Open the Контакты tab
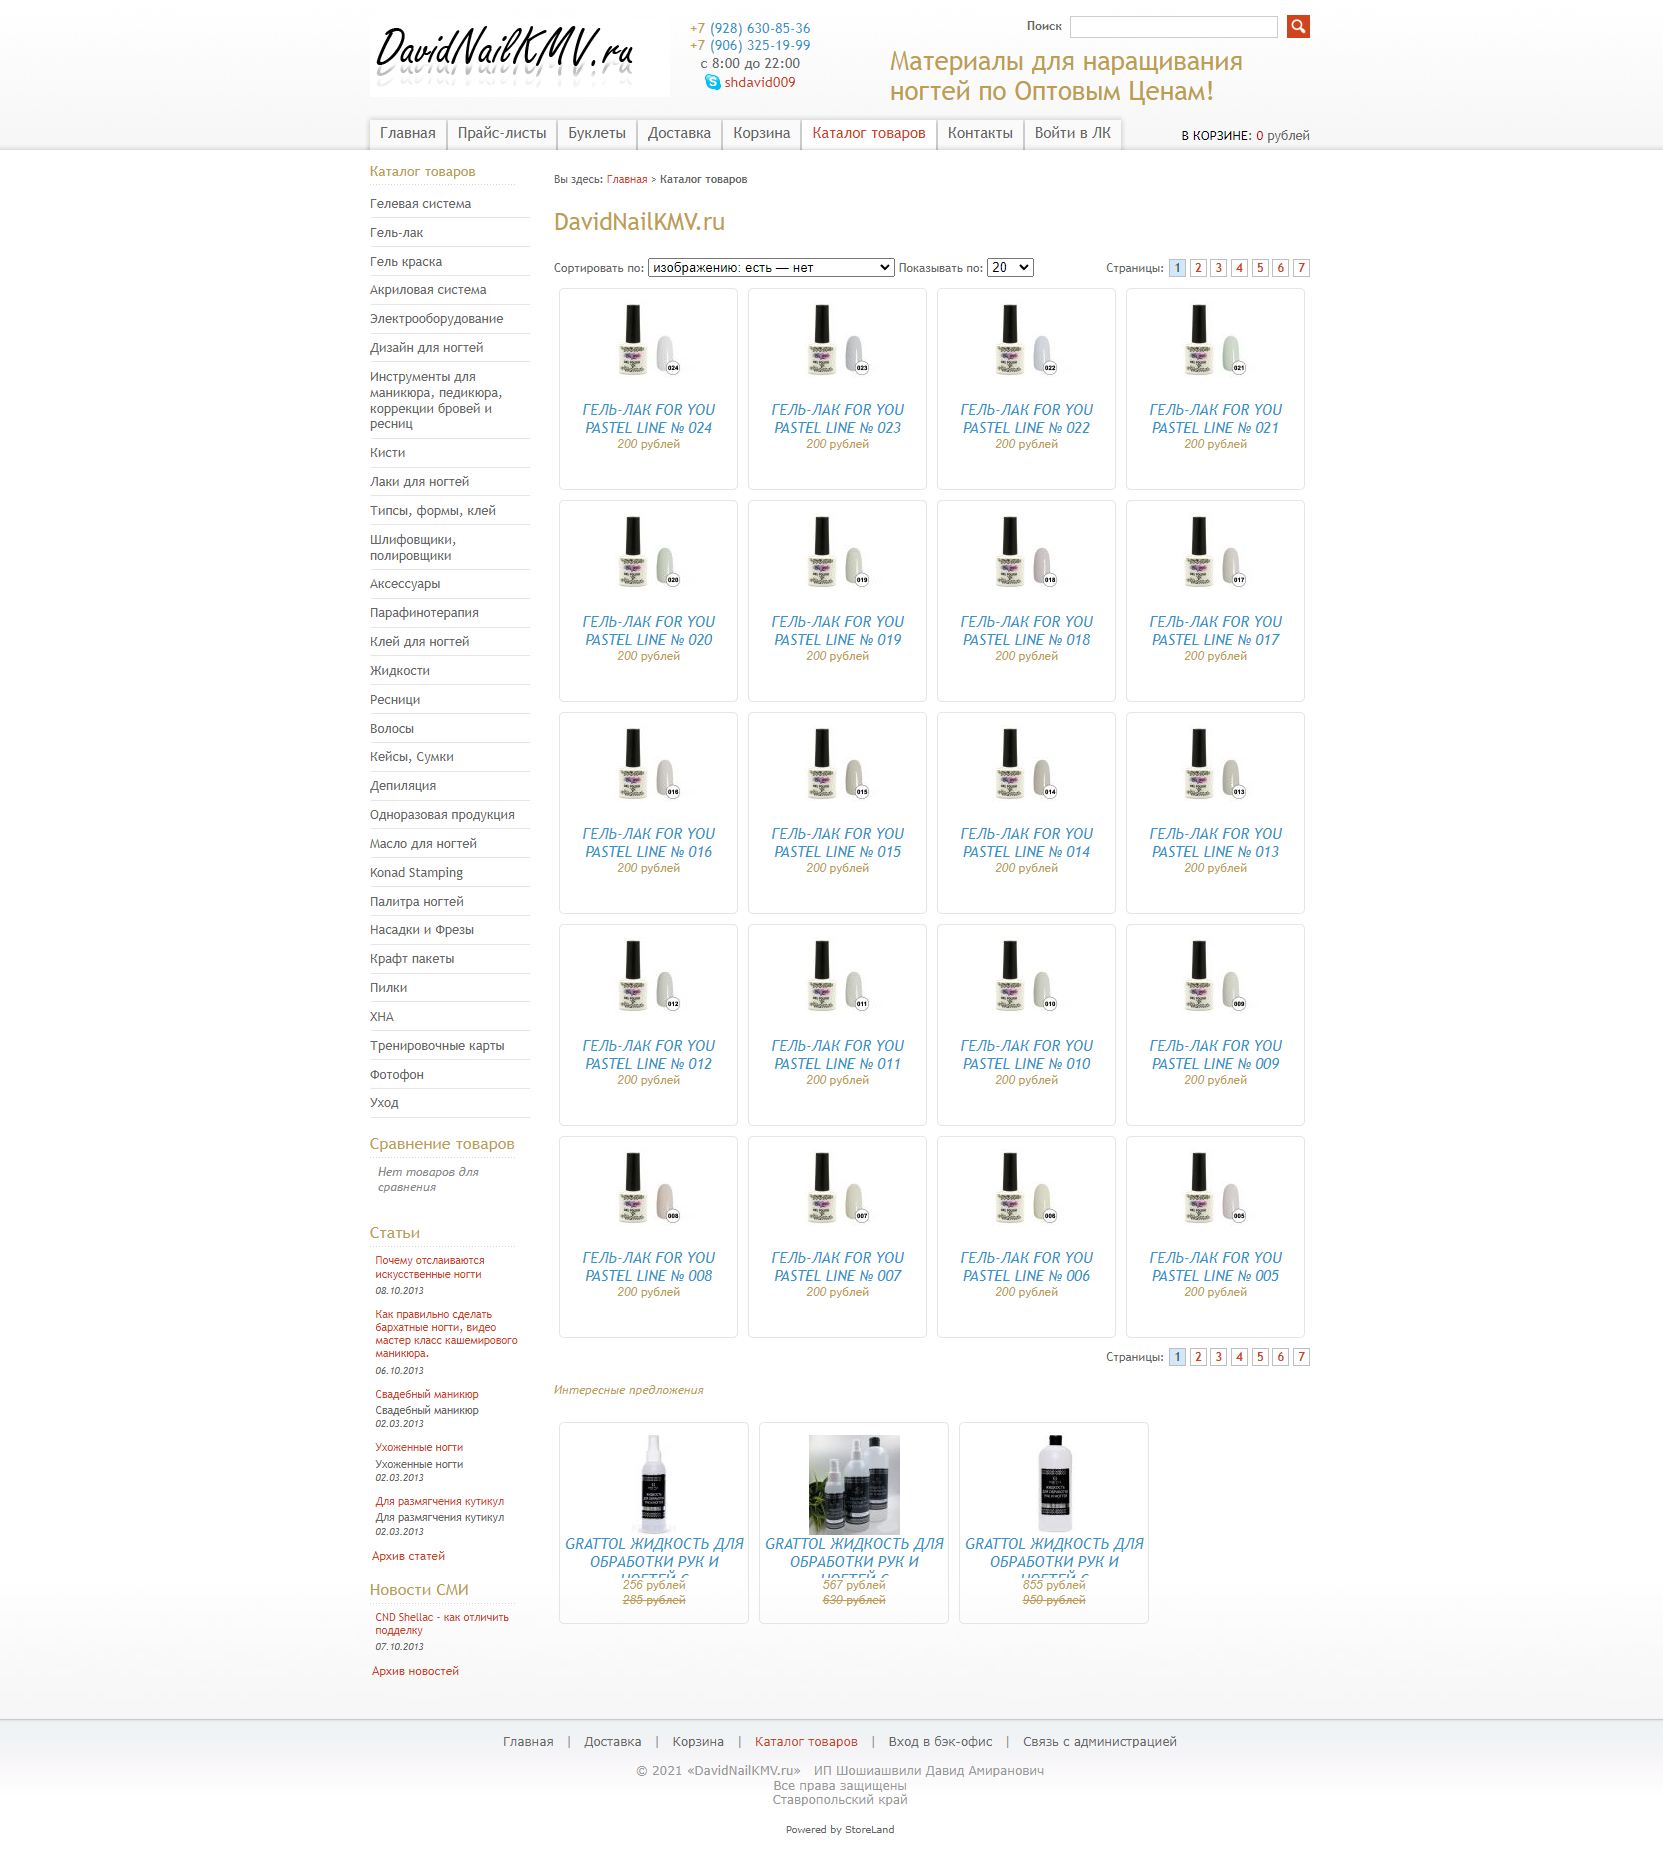Screen dimensions: 1663x1859 click(980, 133)
